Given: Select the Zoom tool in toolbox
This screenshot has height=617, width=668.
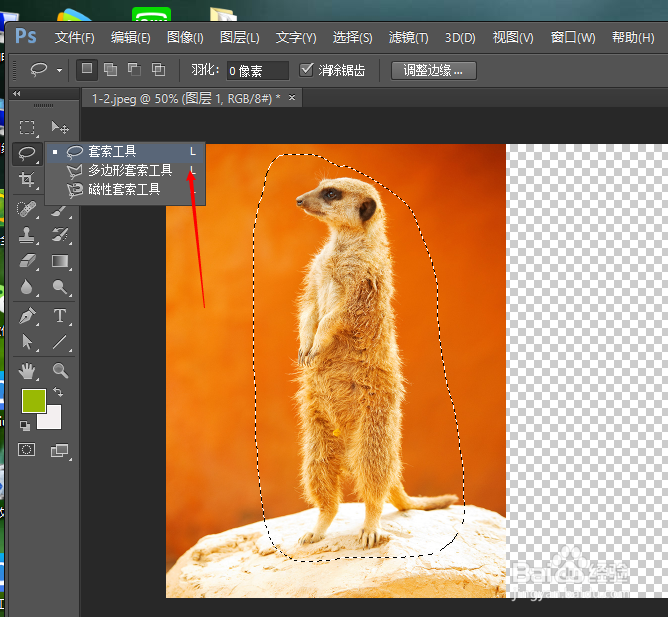Looking at the screenshot, I should click(x=60, y=371).
